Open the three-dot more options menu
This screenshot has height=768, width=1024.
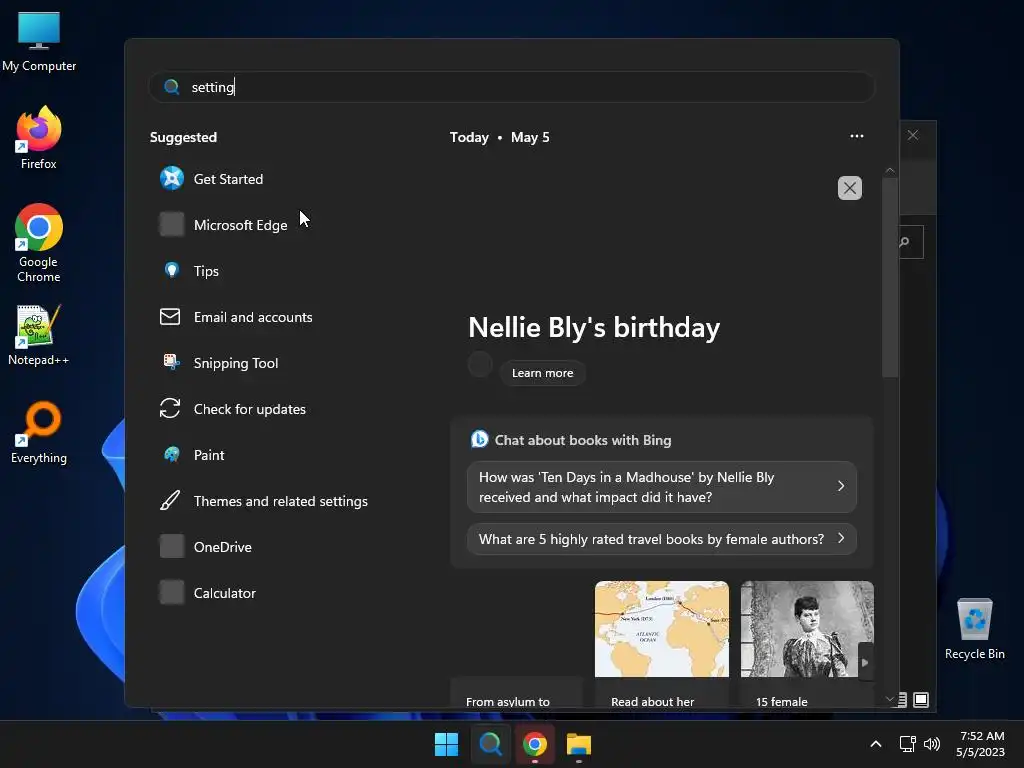click(x=857, y=136)
